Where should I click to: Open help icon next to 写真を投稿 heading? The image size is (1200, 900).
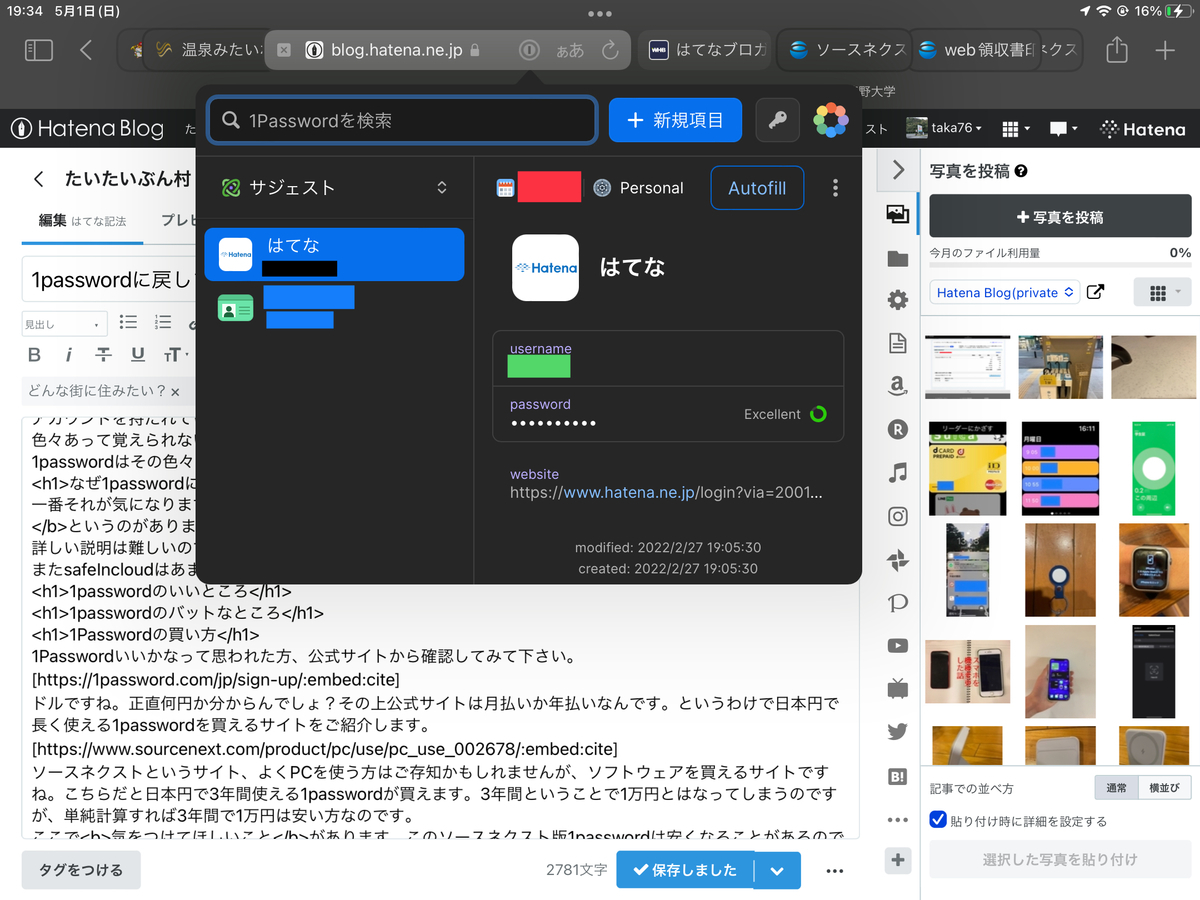click(x=1021, y=171)
